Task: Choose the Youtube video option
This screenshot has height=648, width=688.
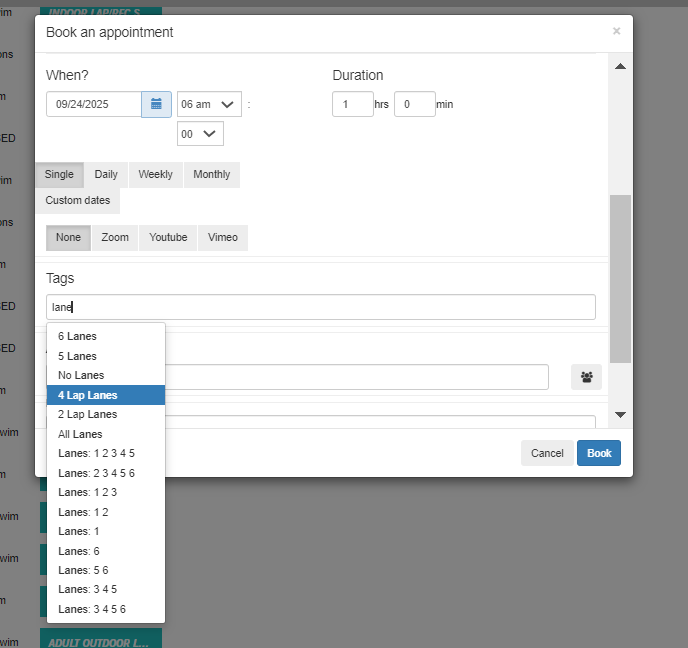Action: (168, 238)
